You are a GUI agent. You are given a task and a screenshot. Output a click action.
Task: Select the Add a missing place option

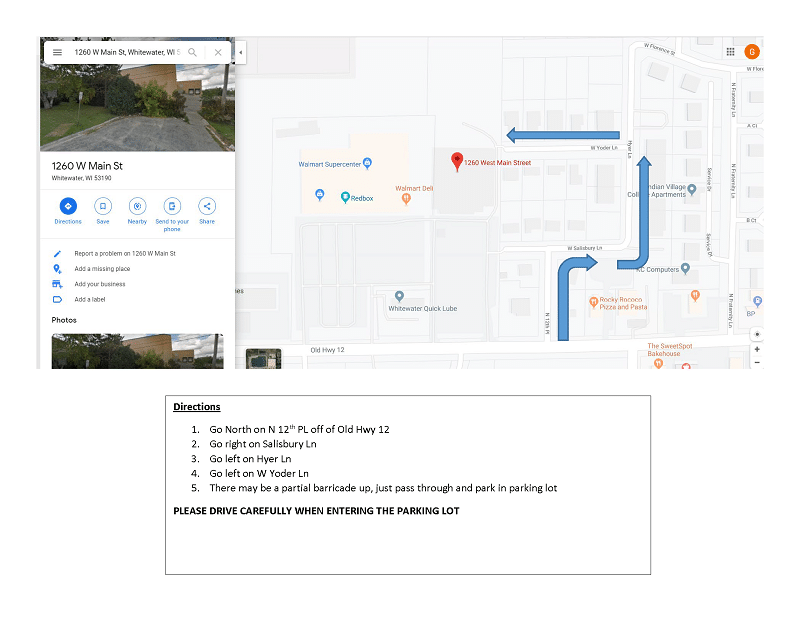[102, 269]
